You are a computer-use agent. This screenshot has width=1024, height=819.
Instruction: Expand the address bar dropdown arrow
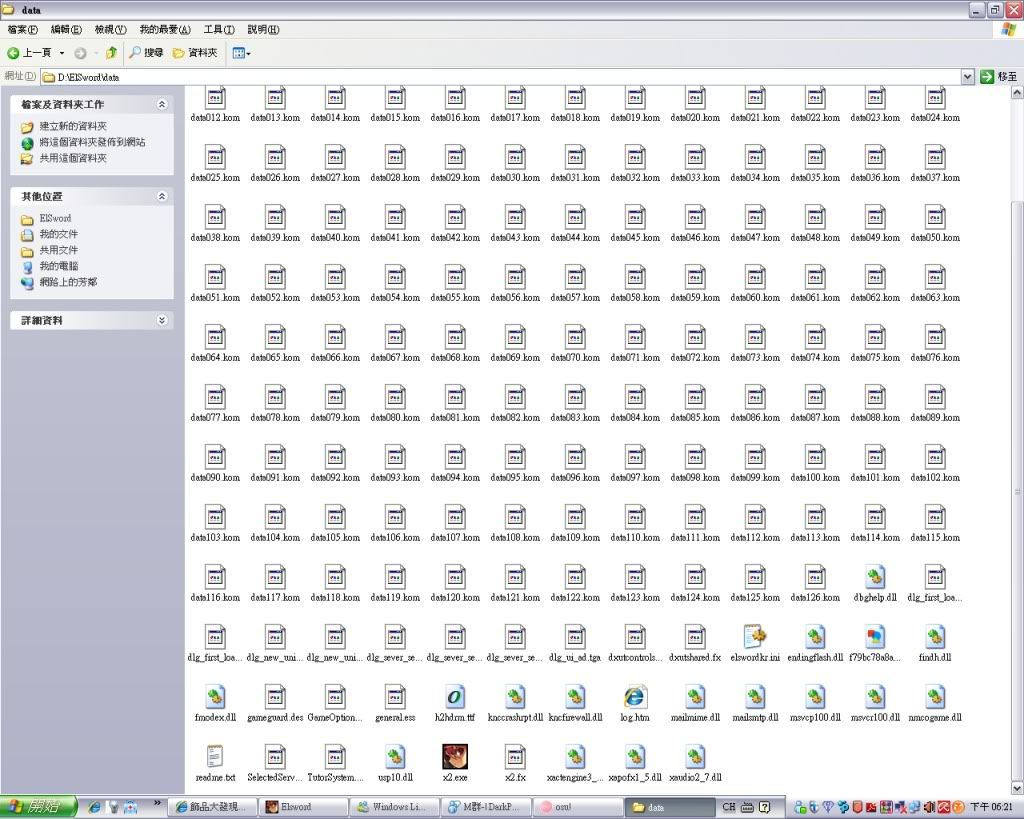968,76
